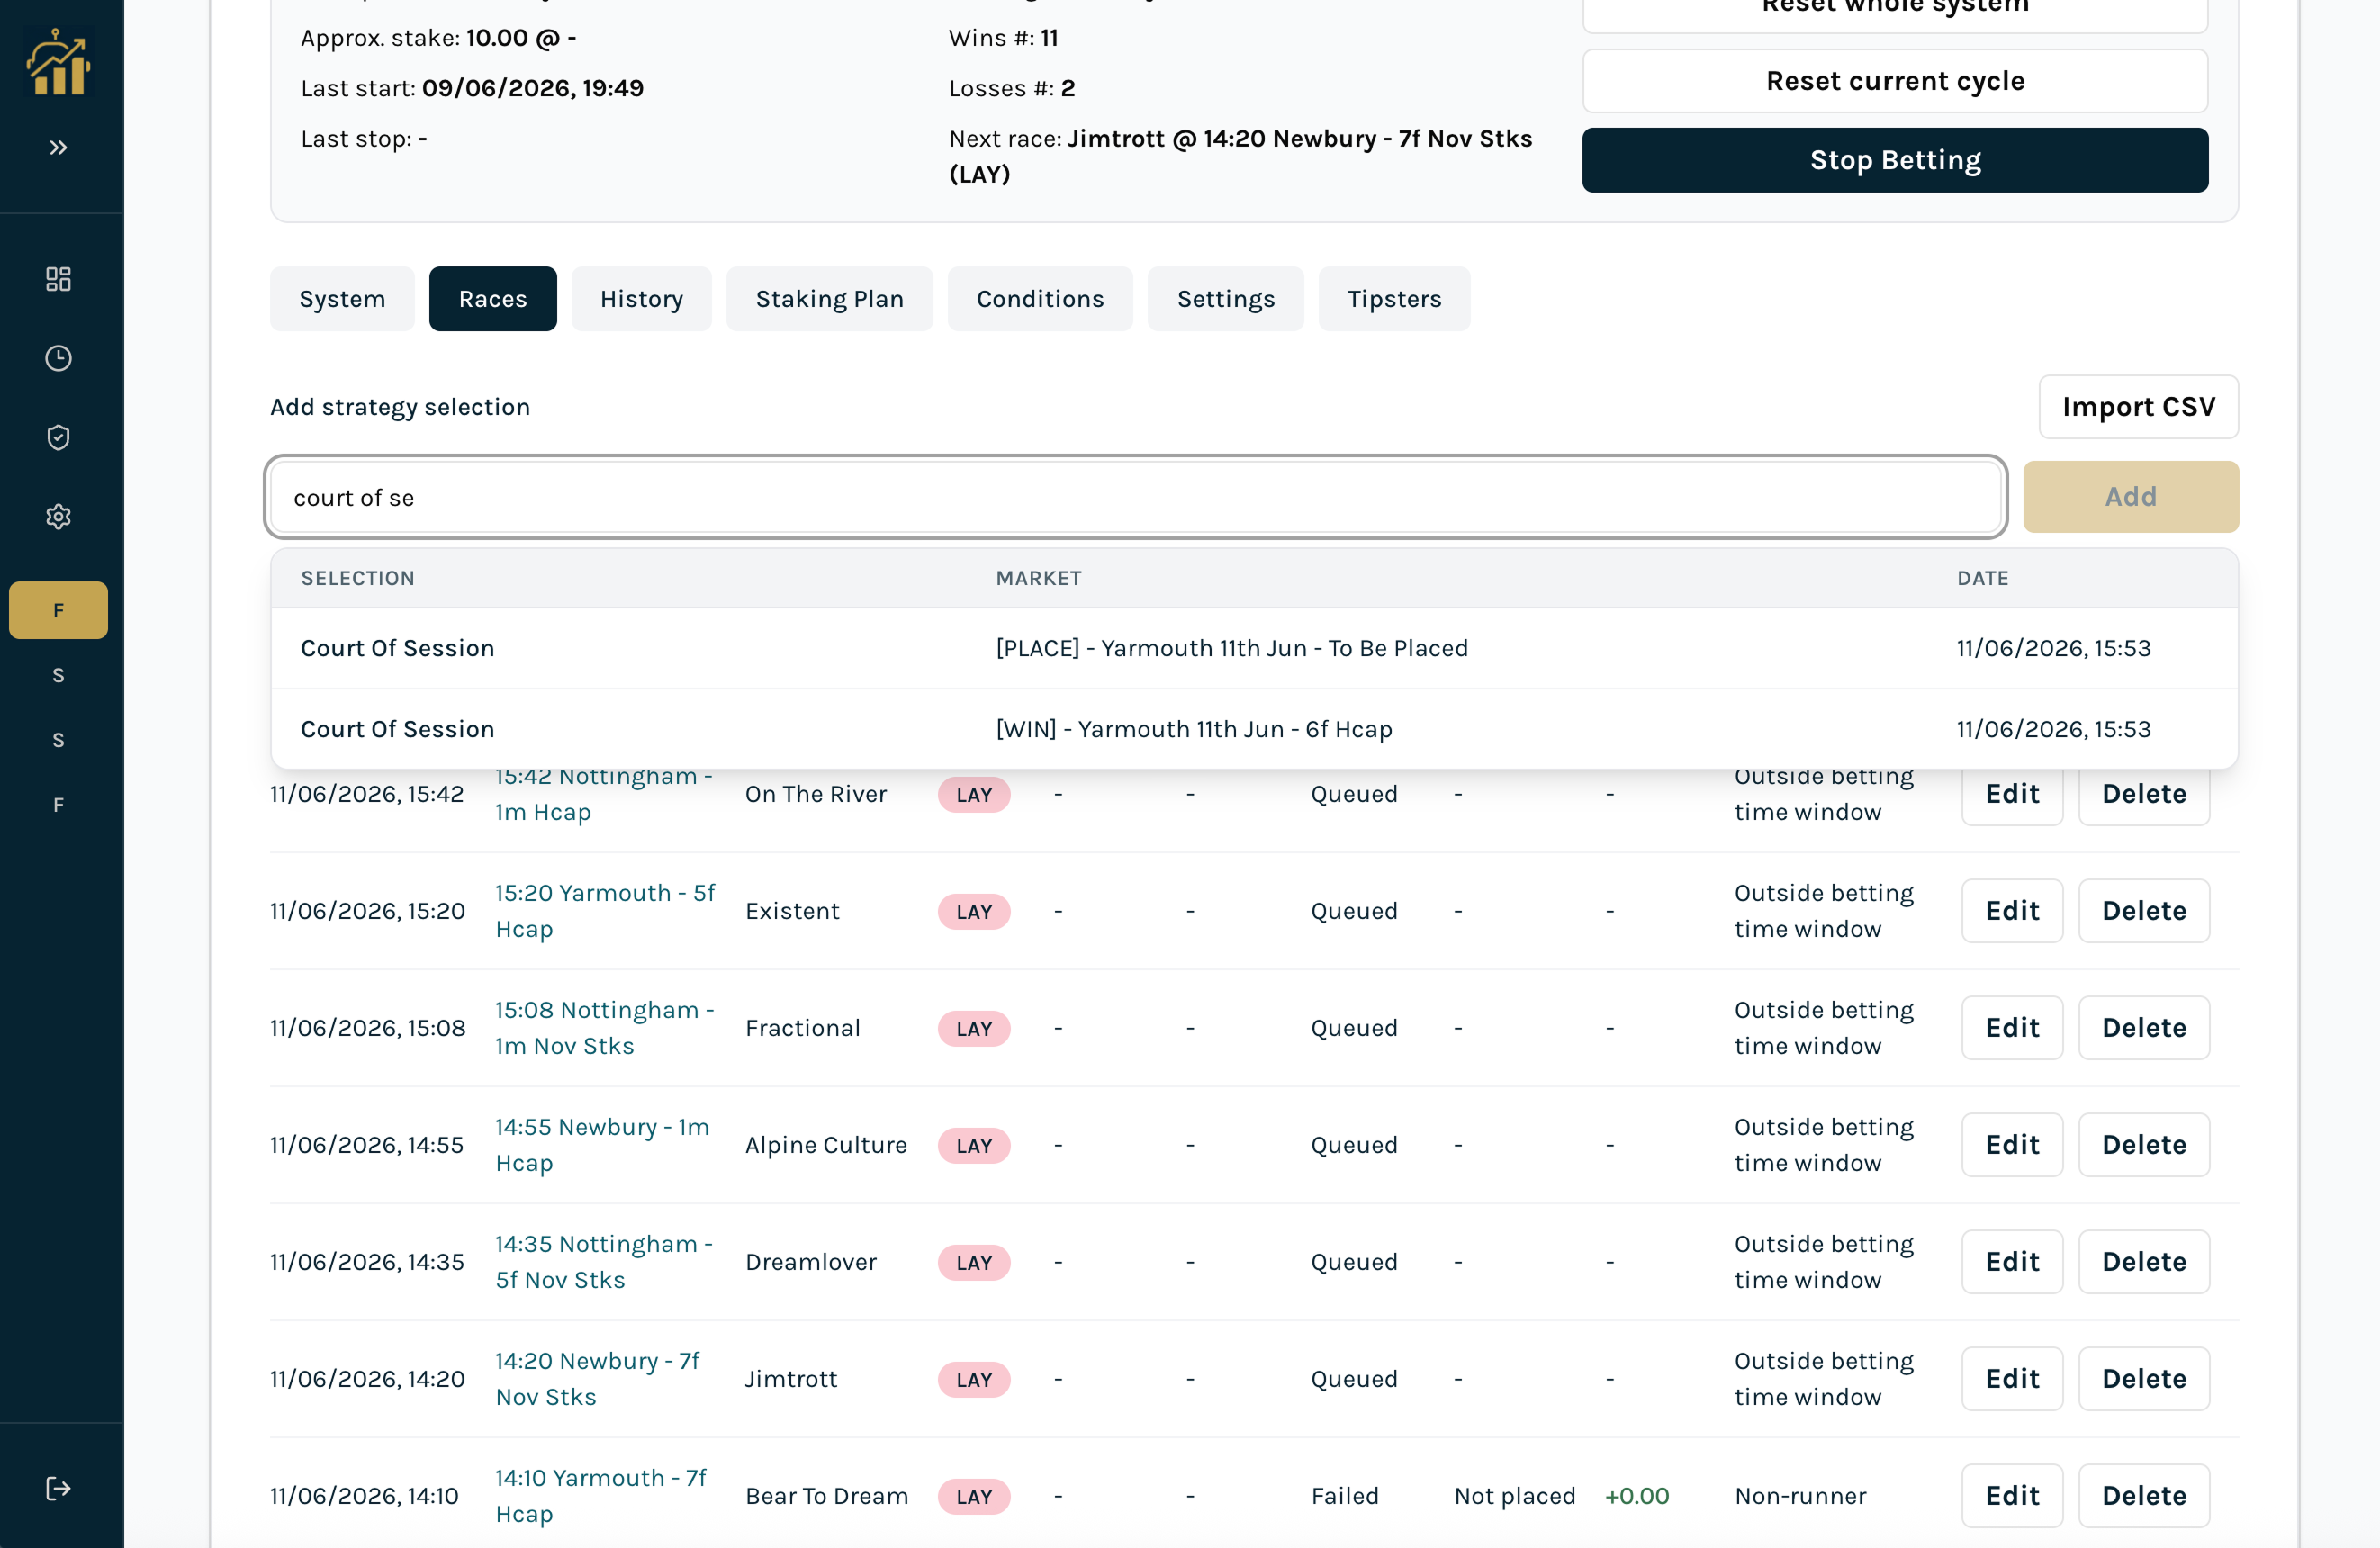Switch to the Races tab
Image resolution: width=2380 pixels, height=1548 pixels.
(493, 299)
